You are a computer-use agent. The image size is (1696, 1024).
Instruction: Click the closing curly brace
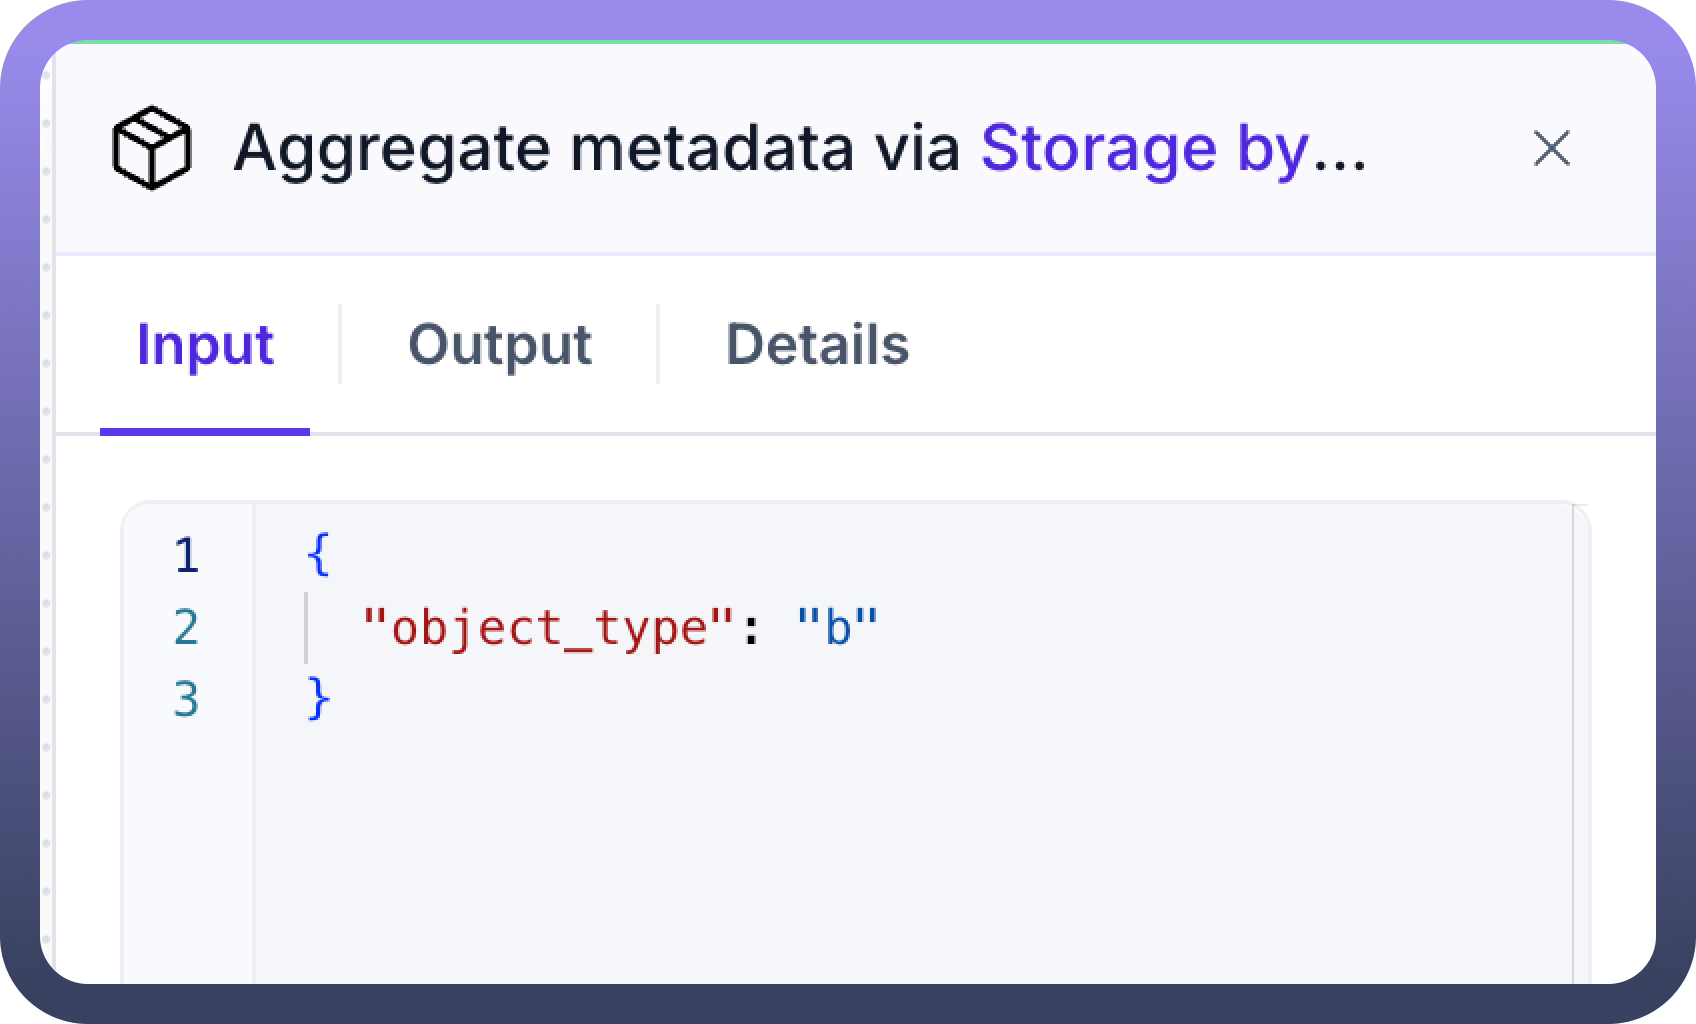click(318, 700)
